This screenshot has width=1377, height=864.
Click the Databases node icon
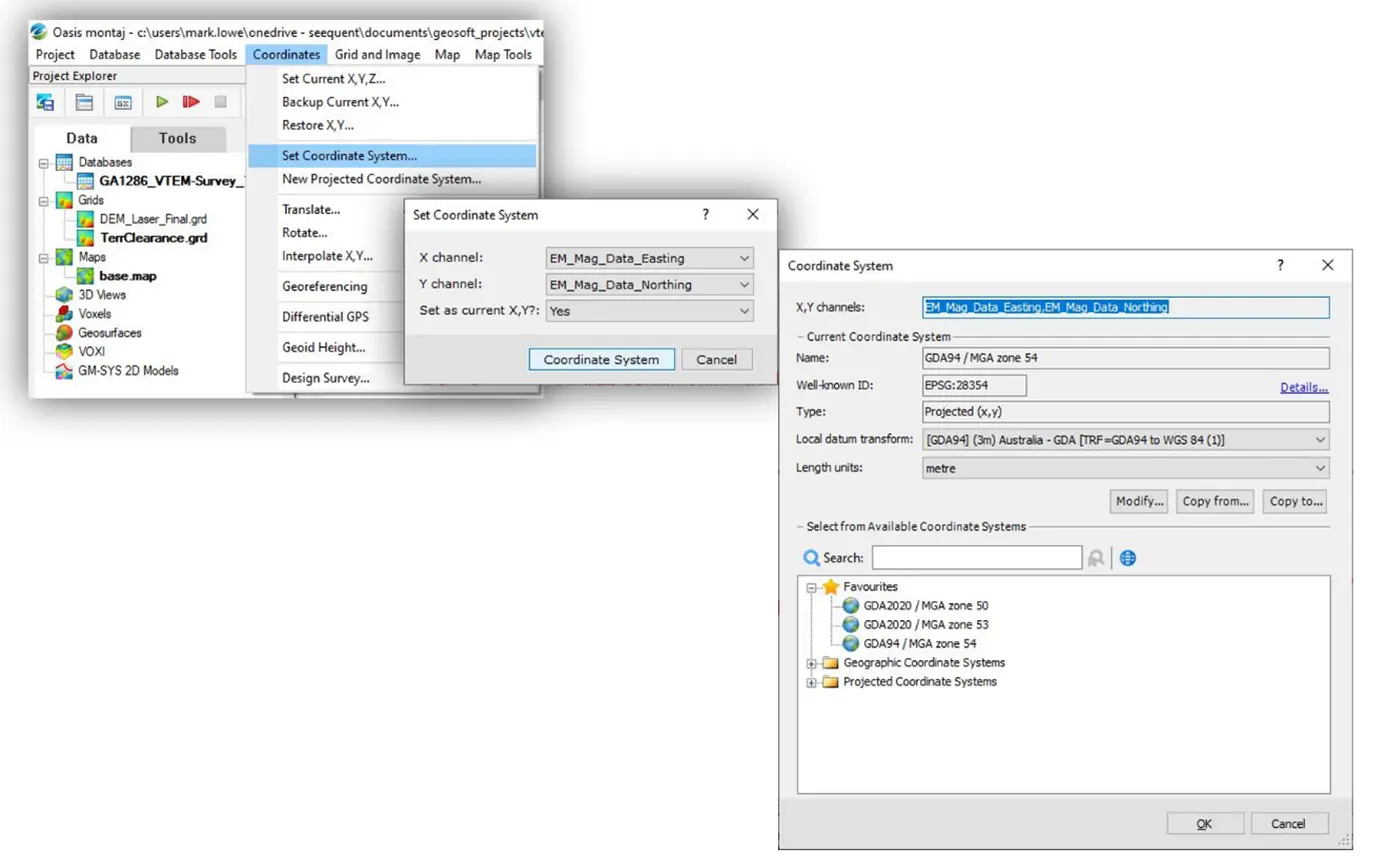click(x=64, y=162)
